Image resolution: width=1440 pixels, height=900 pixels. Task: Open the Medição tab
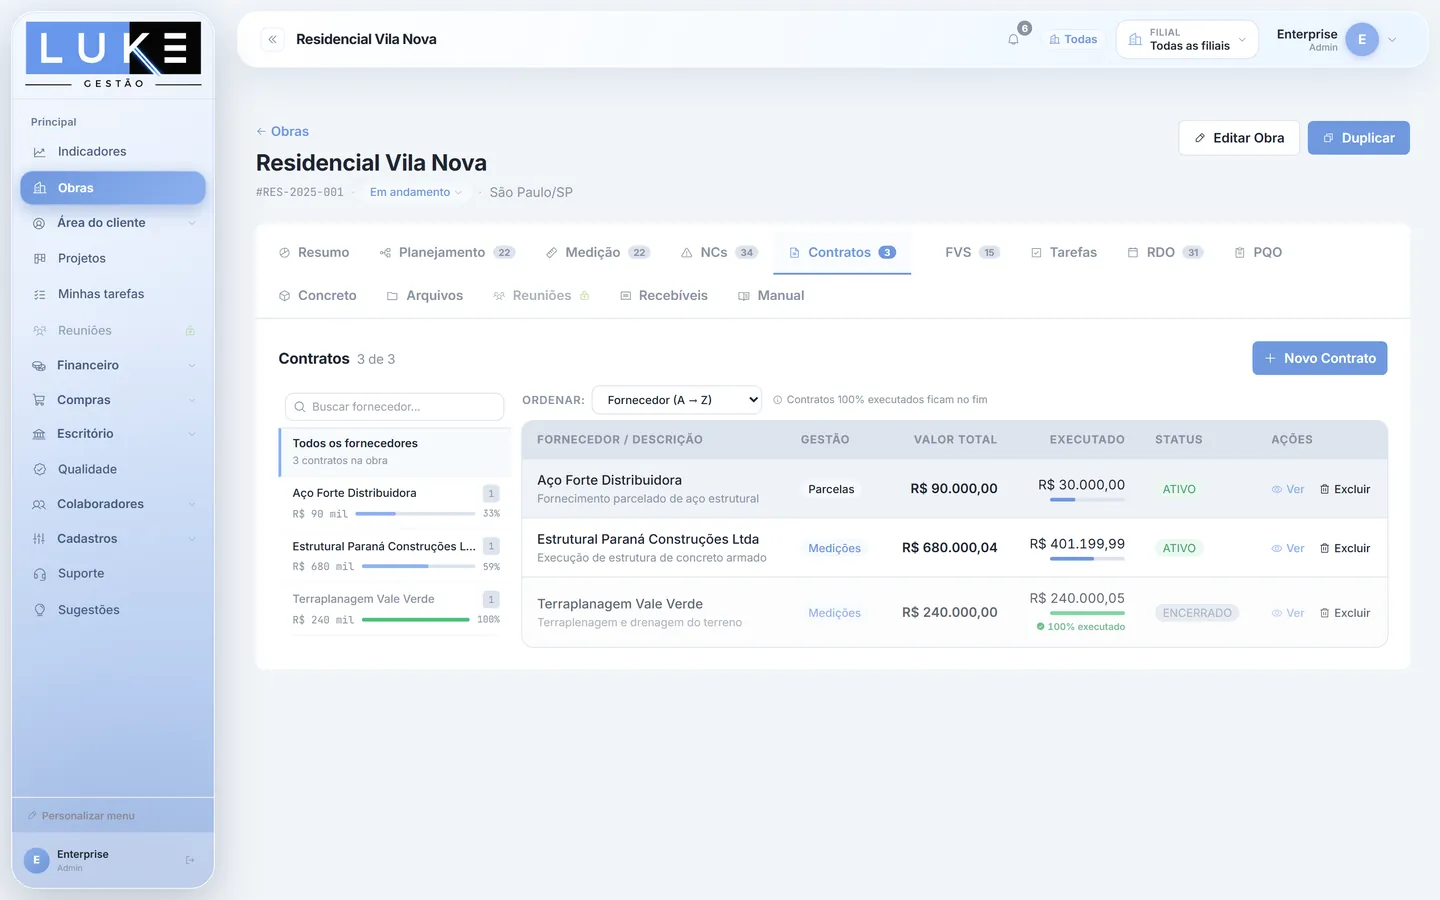[597, 252]
